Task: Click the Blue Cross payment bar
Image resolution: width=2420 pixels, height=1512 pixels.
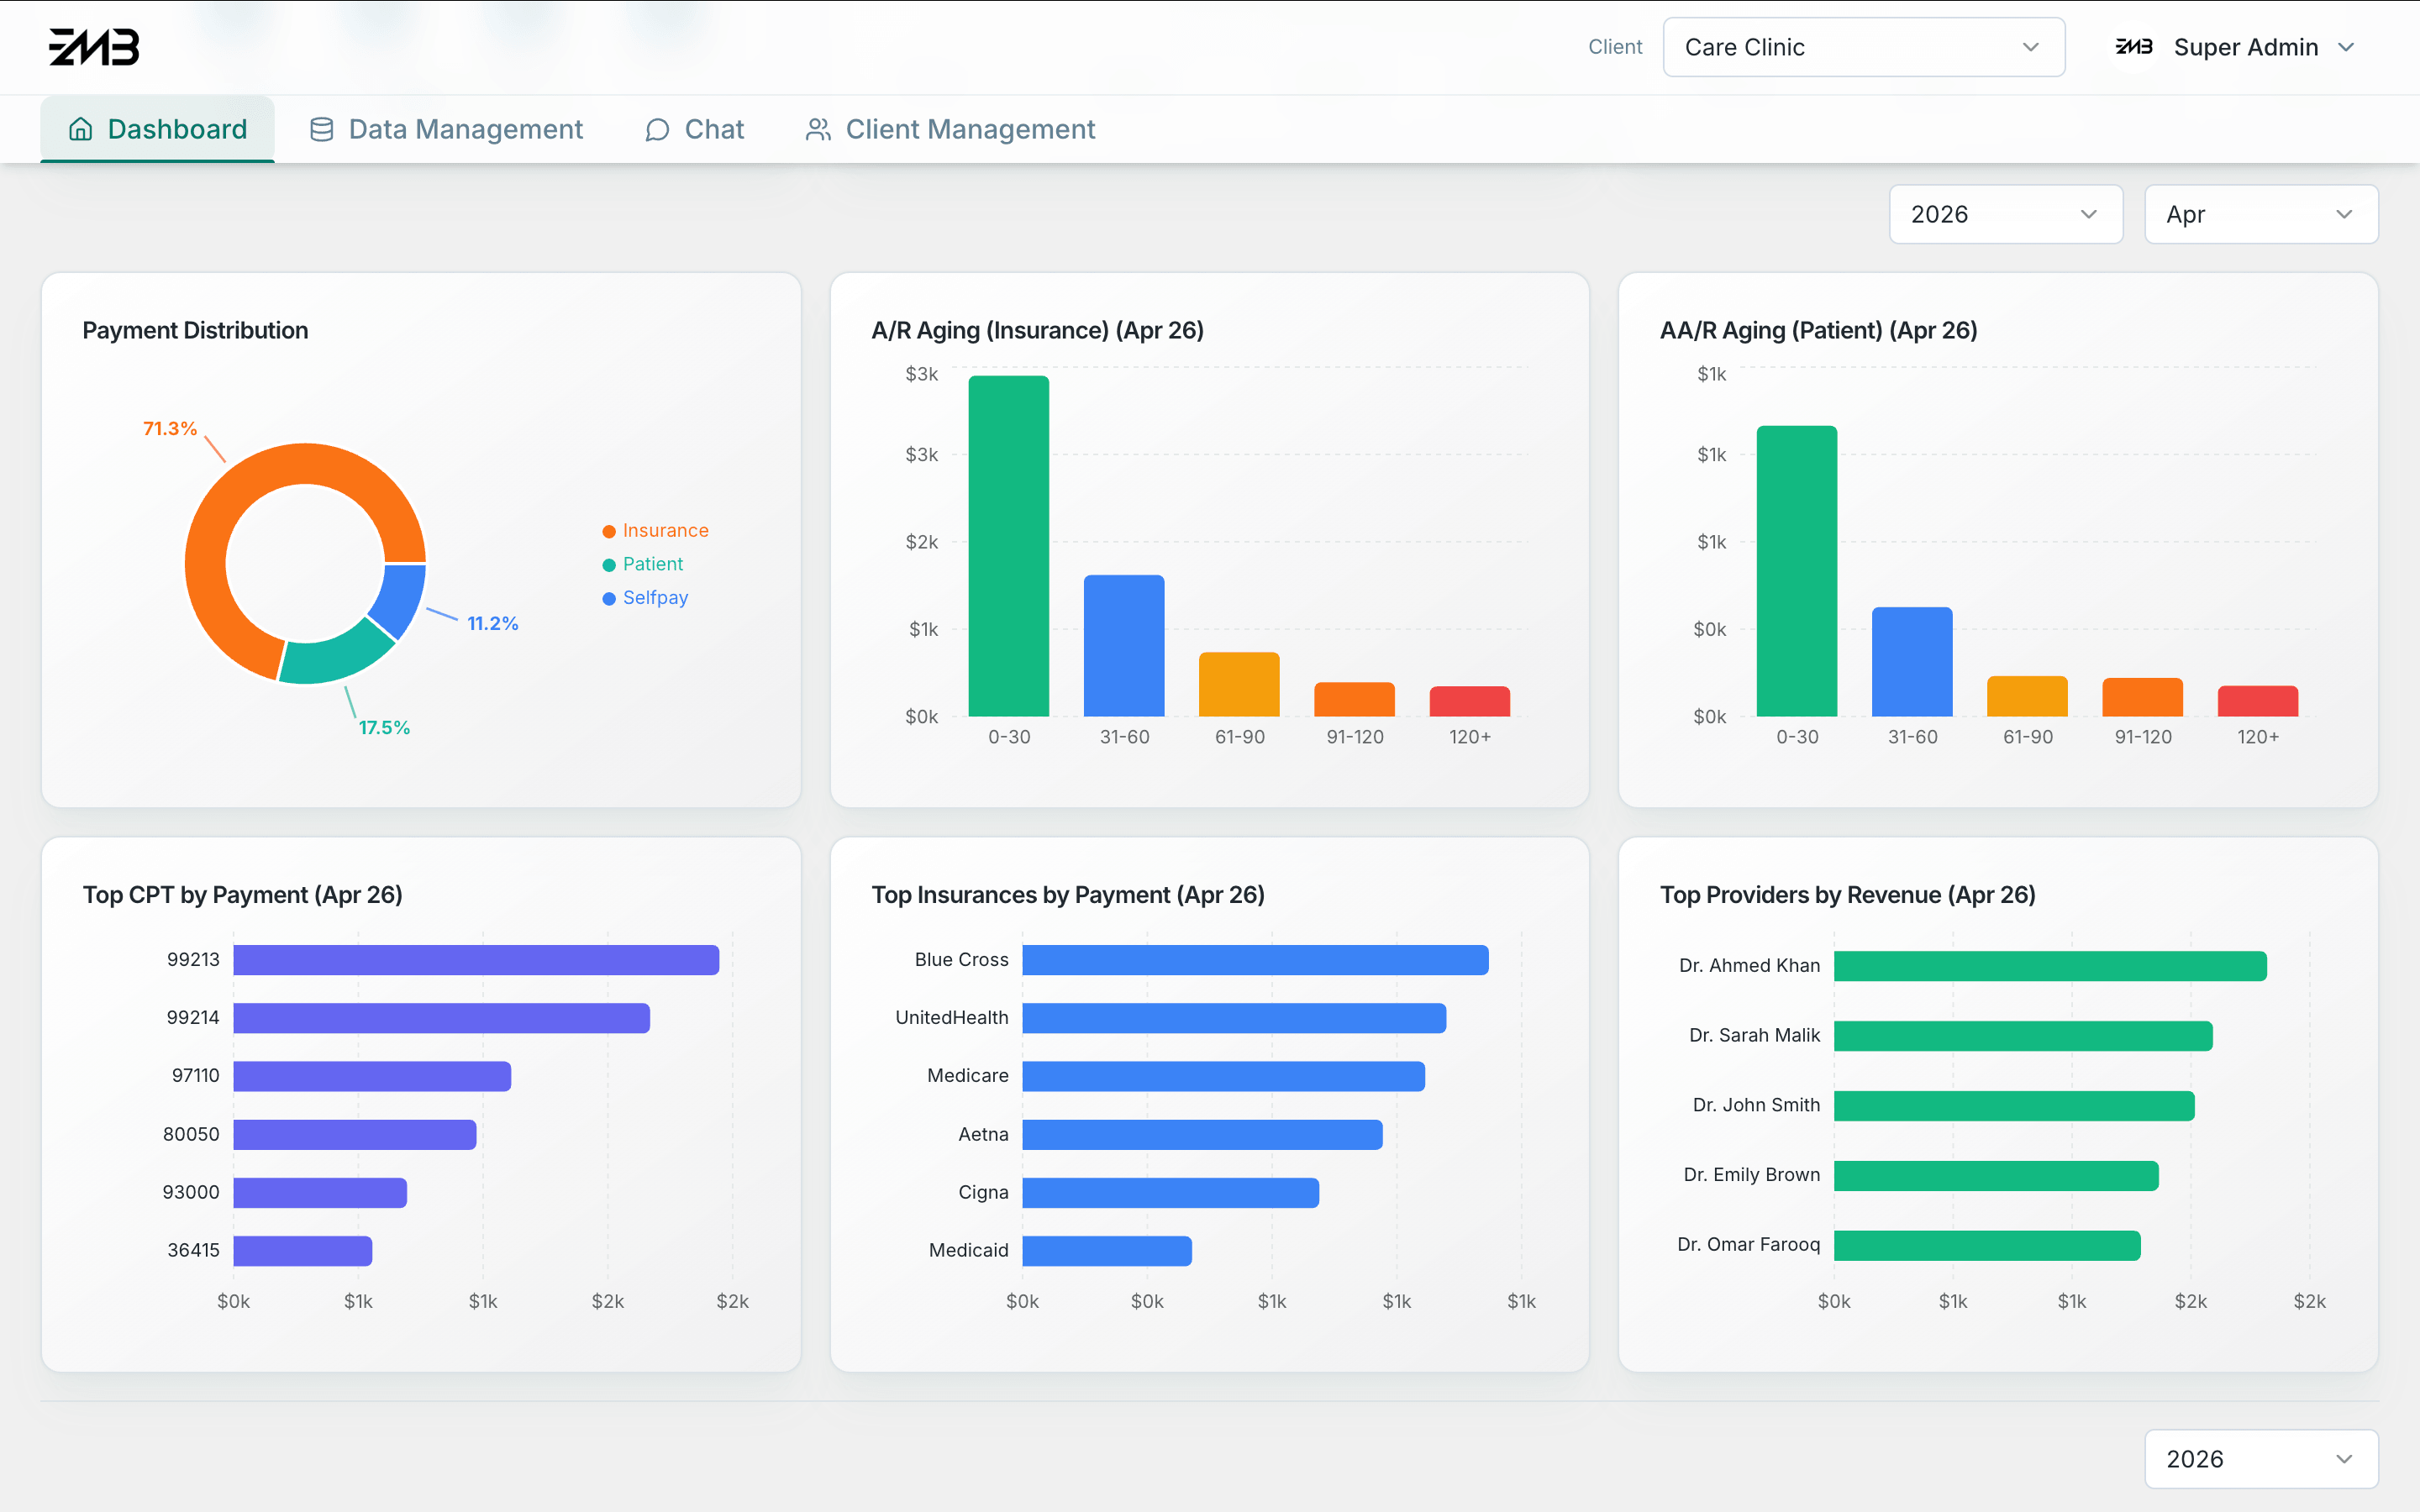Action: (1255, 960)
